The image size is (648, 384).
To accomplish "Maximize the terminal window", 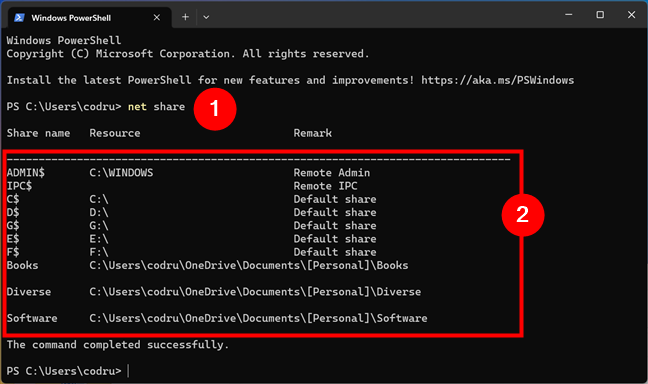I will coord(600,15).
